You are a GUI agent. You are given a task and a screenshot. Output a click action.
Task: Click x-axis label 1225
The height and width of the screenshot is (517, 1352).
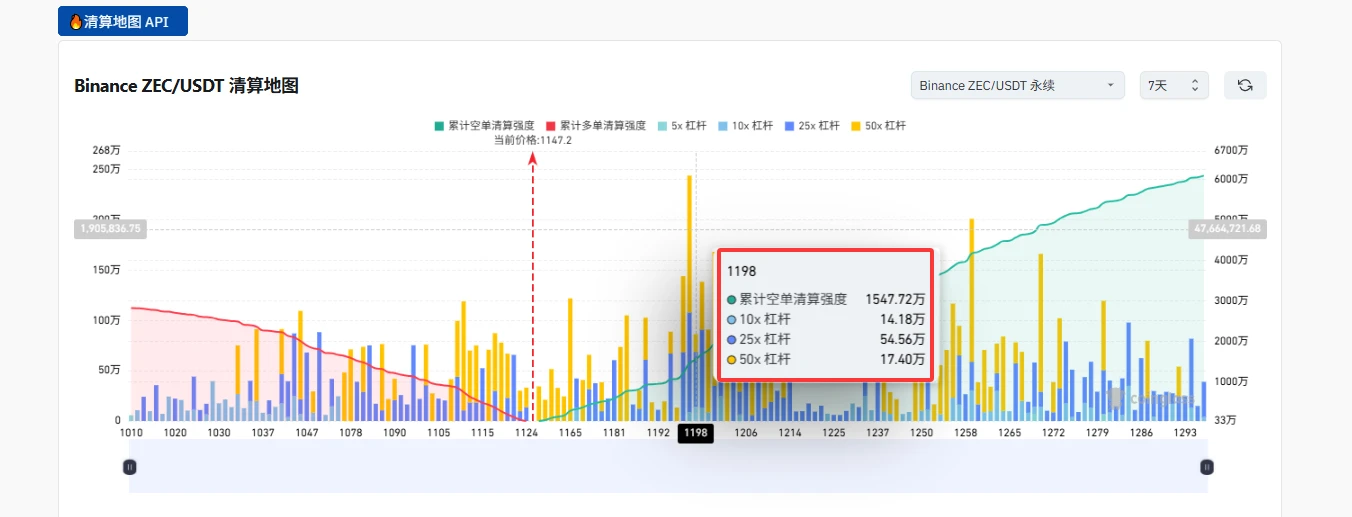point(834,433)
